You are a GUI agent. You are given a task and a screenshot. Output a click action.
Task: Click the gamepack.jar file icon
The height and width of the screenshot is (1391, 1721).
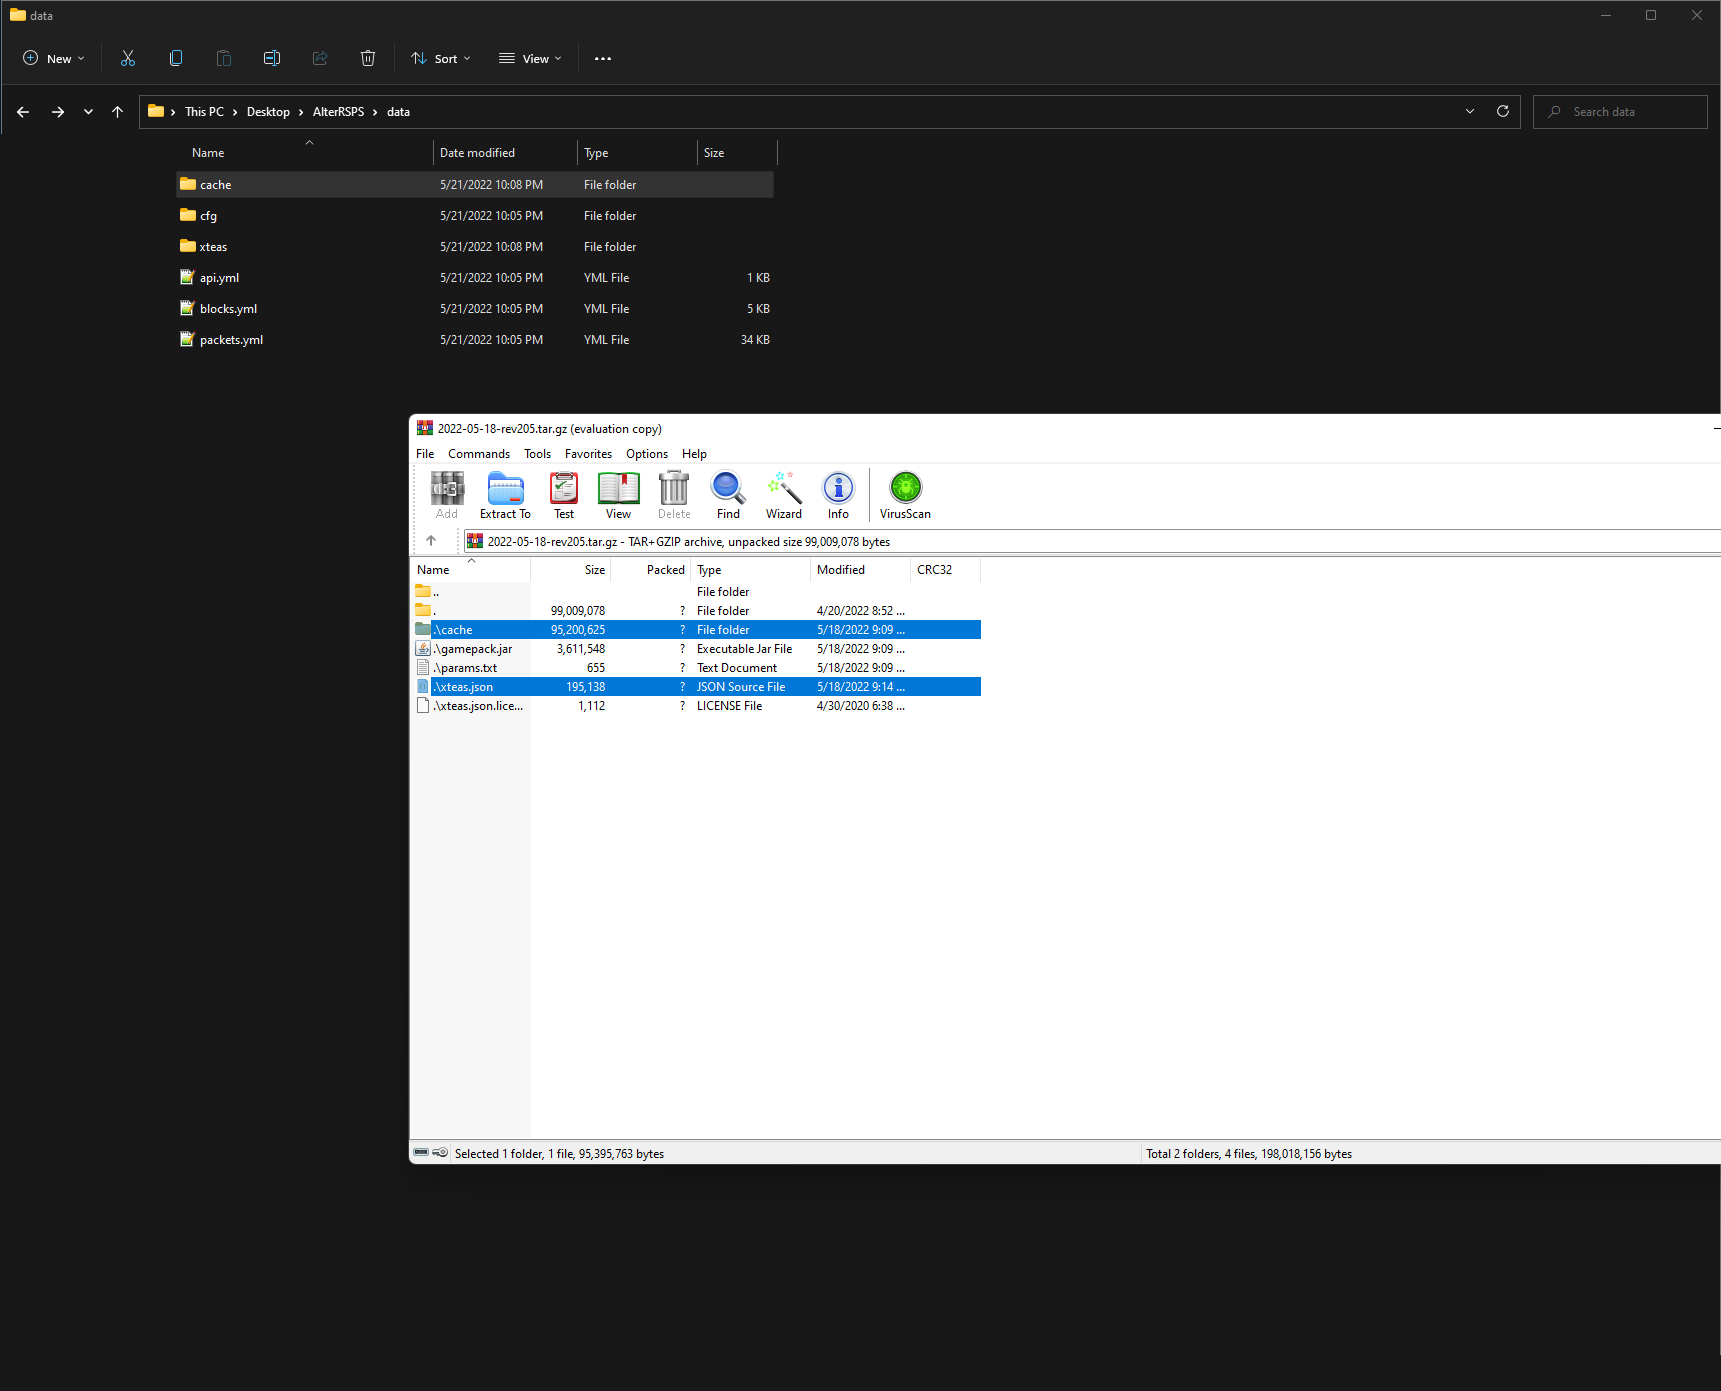pyautogui.click(x=423, y=648)
